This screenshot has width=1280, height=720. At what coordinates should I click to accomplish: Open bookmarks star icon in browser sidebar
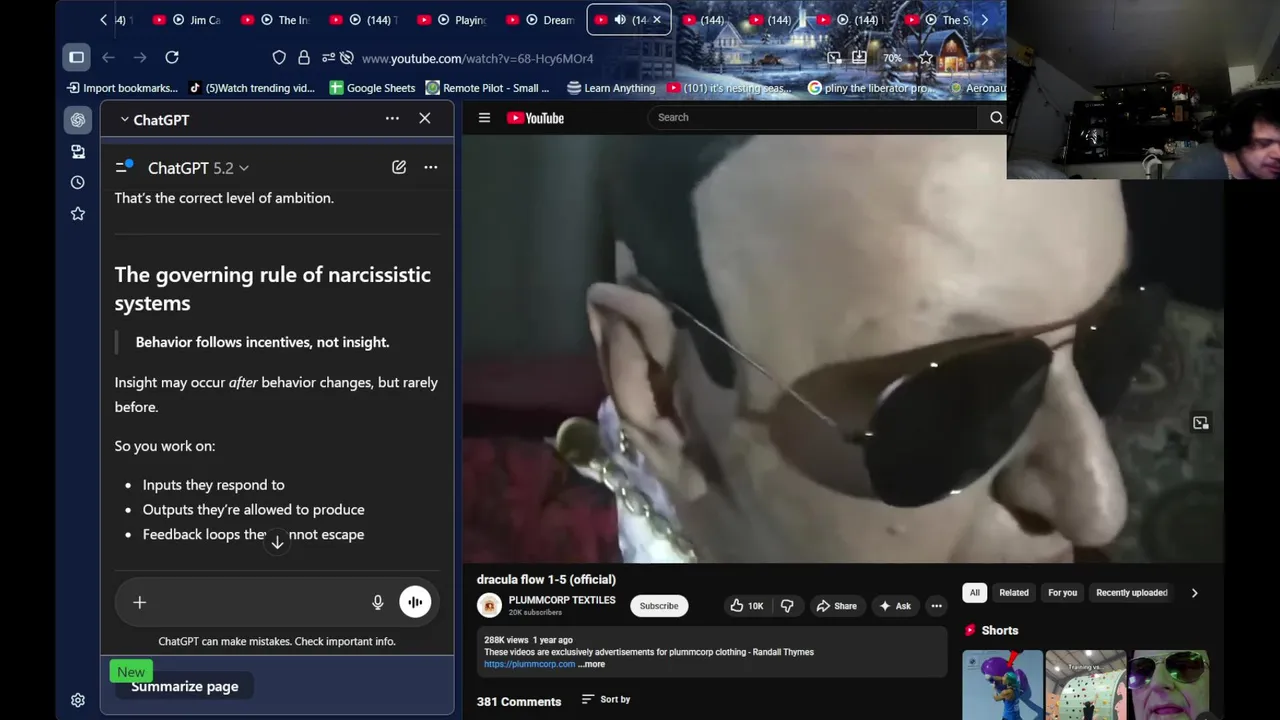(78, 213)
